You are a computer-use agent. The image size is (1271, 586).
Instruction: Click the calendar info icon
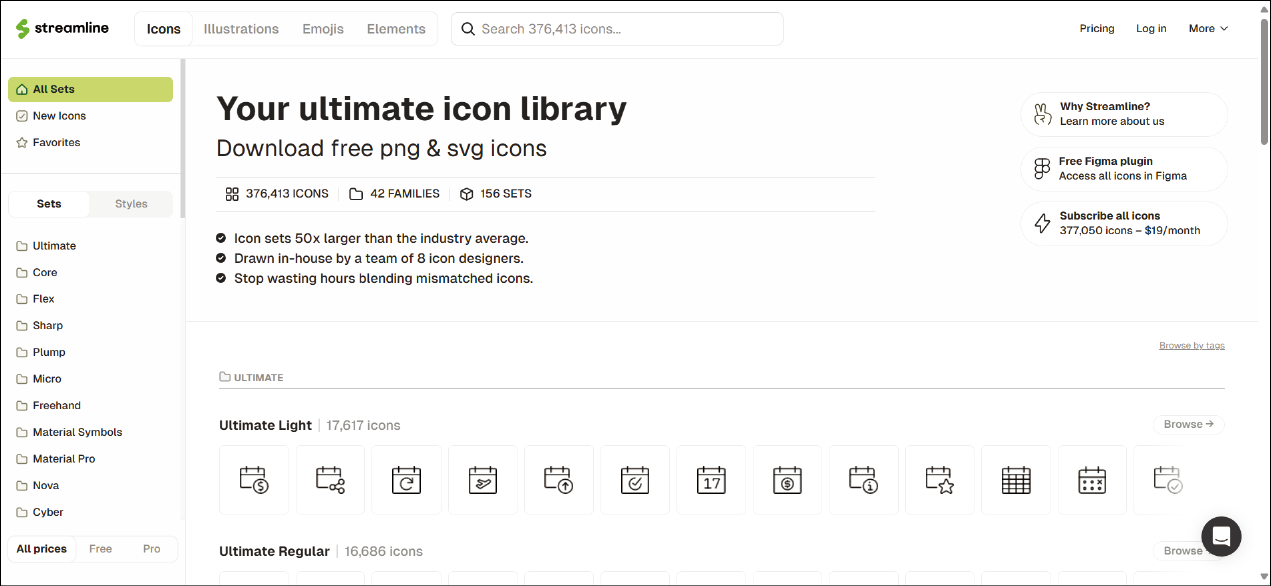coord(863,480)
